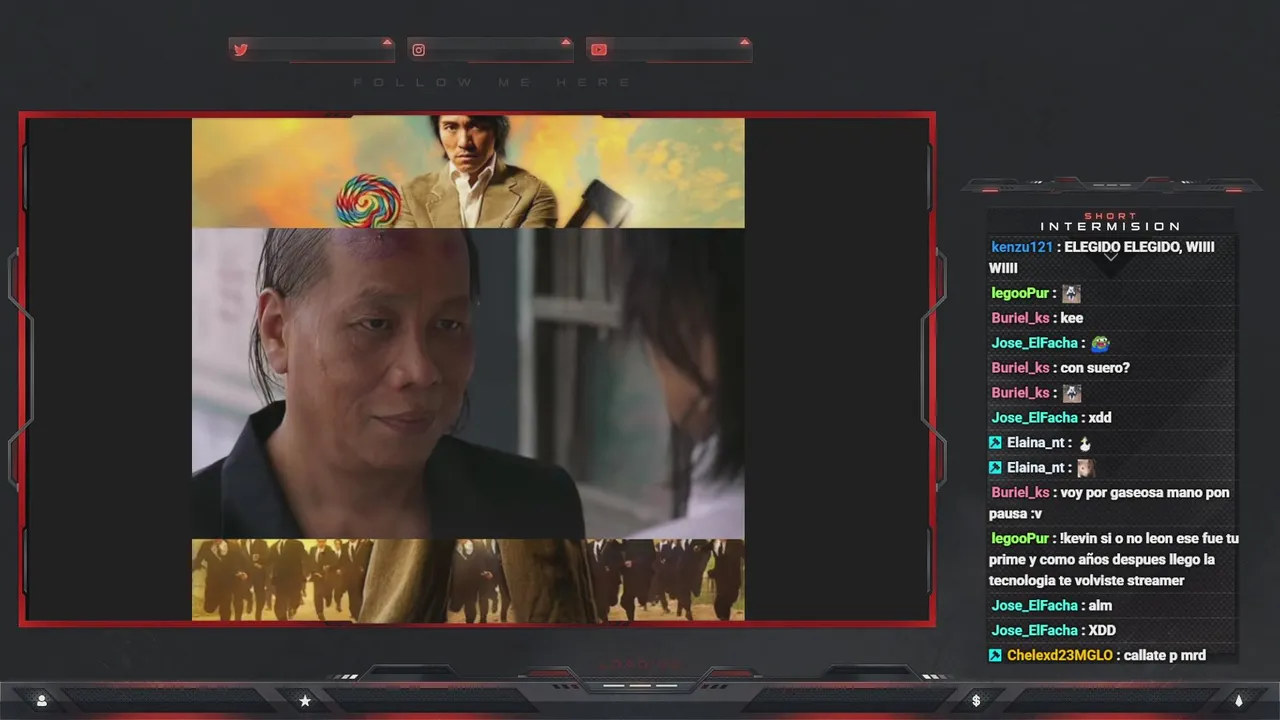Open Chelexd23MGLO's chat username
Viewport: 1280px width, 720px height.
click(1060, 656)
